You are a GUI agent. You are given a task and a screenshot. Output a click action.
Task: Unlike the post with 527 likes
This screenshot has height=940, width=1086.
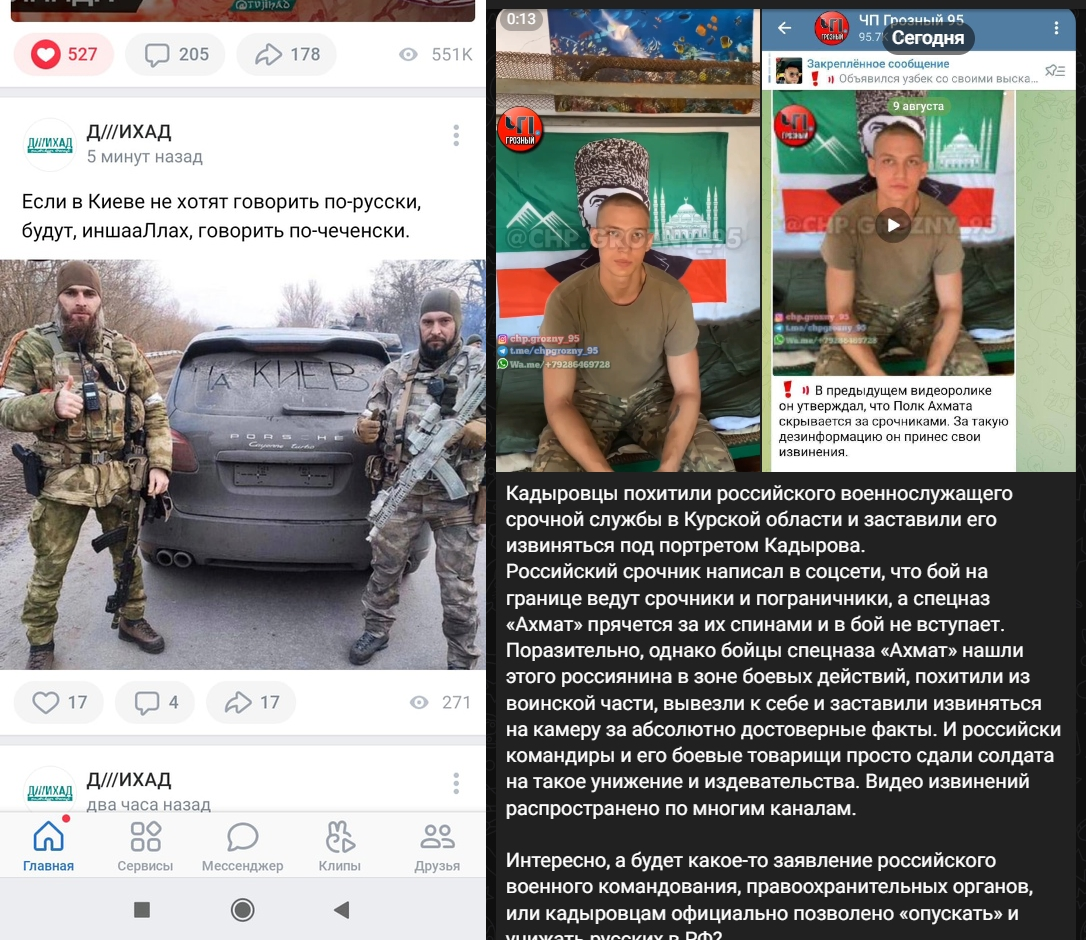coord(64,54)
